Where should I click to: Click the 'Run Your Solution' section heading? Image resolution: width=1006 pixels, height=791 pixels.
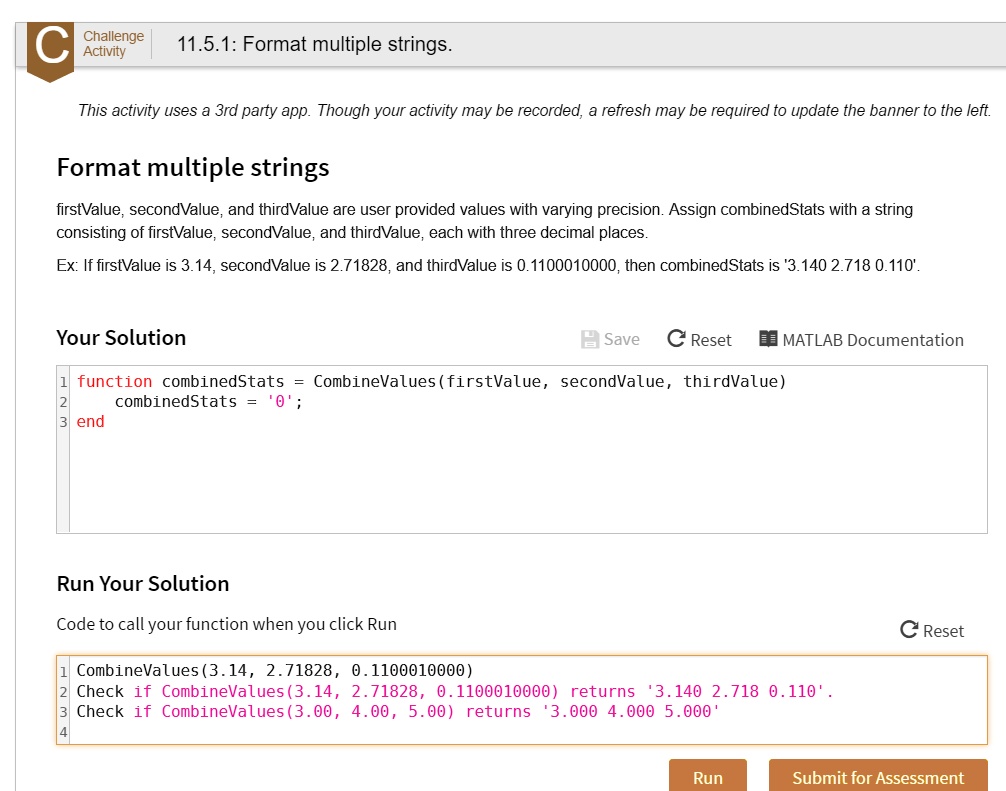[143, 584]
